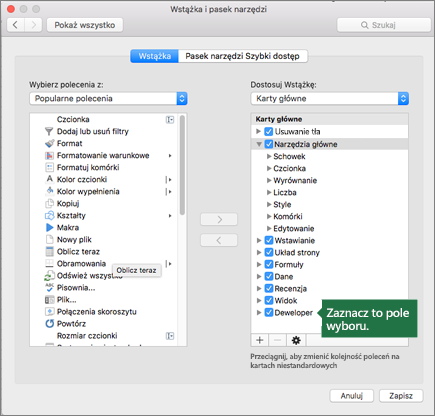Select the Edytowanie group in the tree
The width and height of the screenshot is (435, 416).
[x=294, y=228]
